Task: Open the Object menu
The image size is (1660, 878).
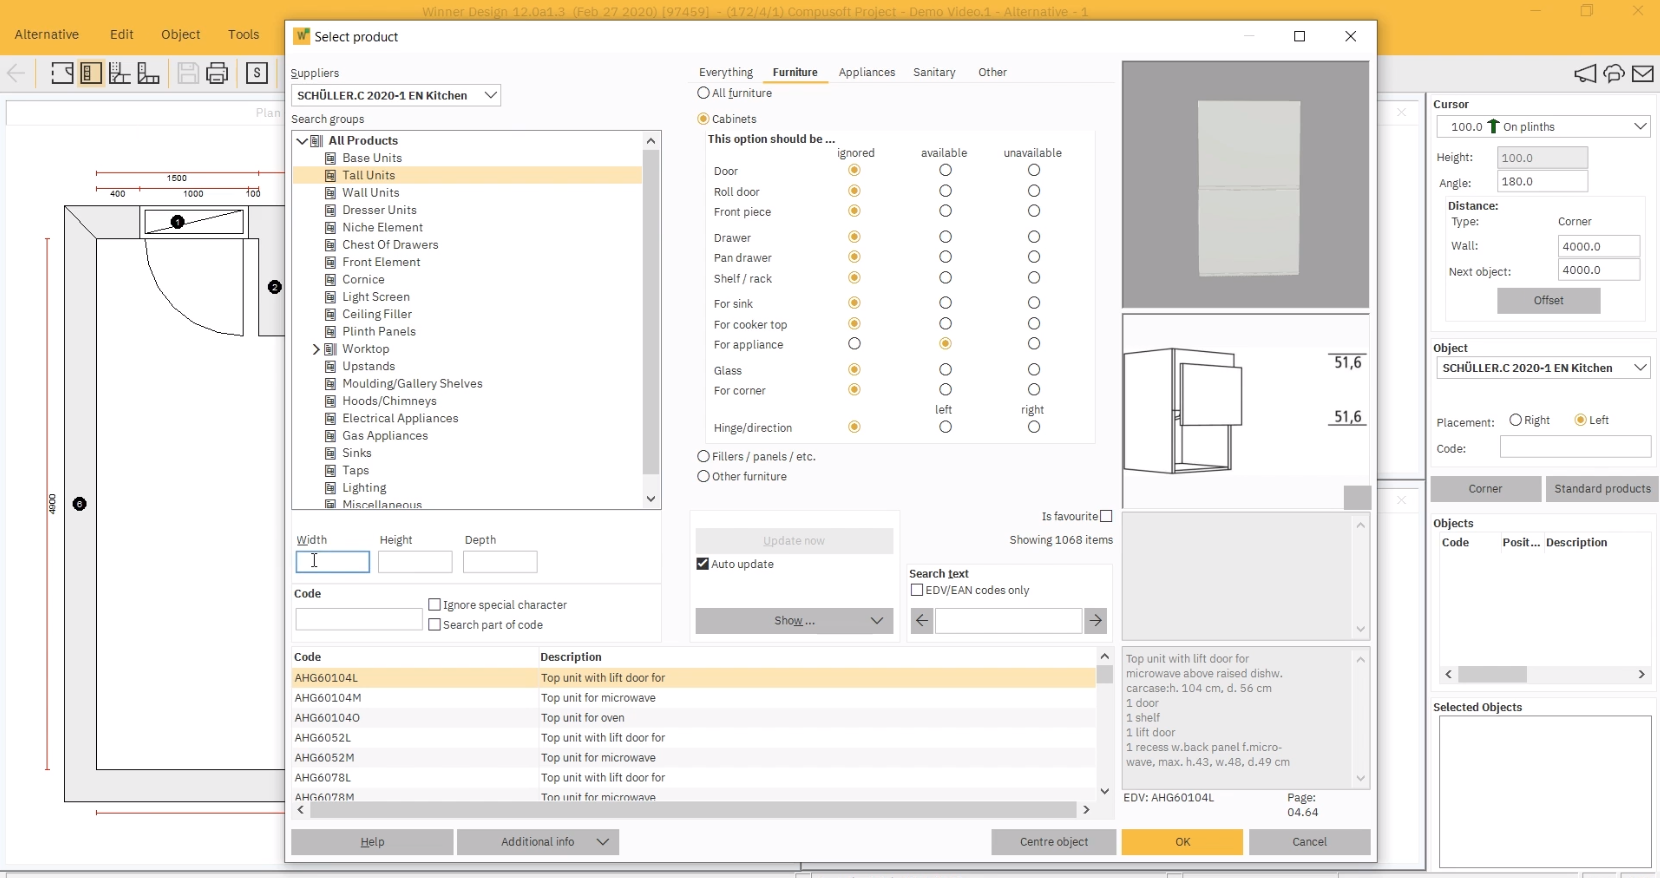Action: tap(181, 34)
